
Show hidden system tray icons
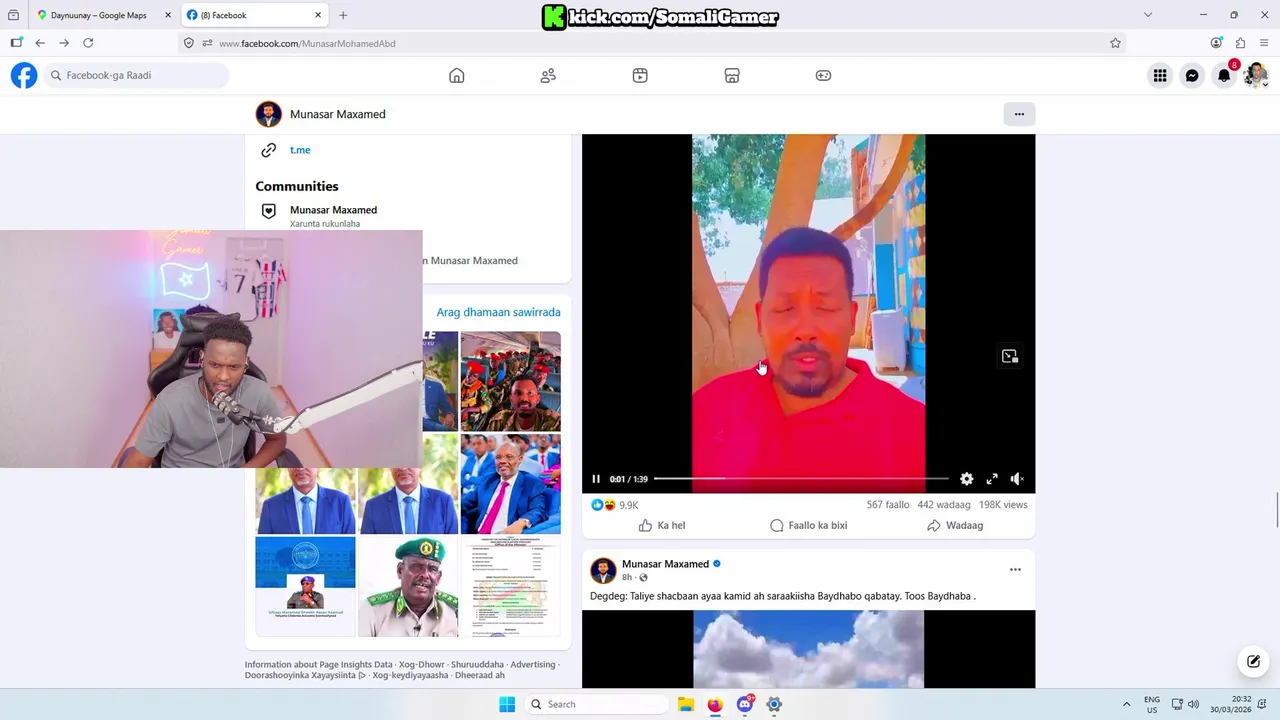pyautogui.click(x=1127, y=704)
